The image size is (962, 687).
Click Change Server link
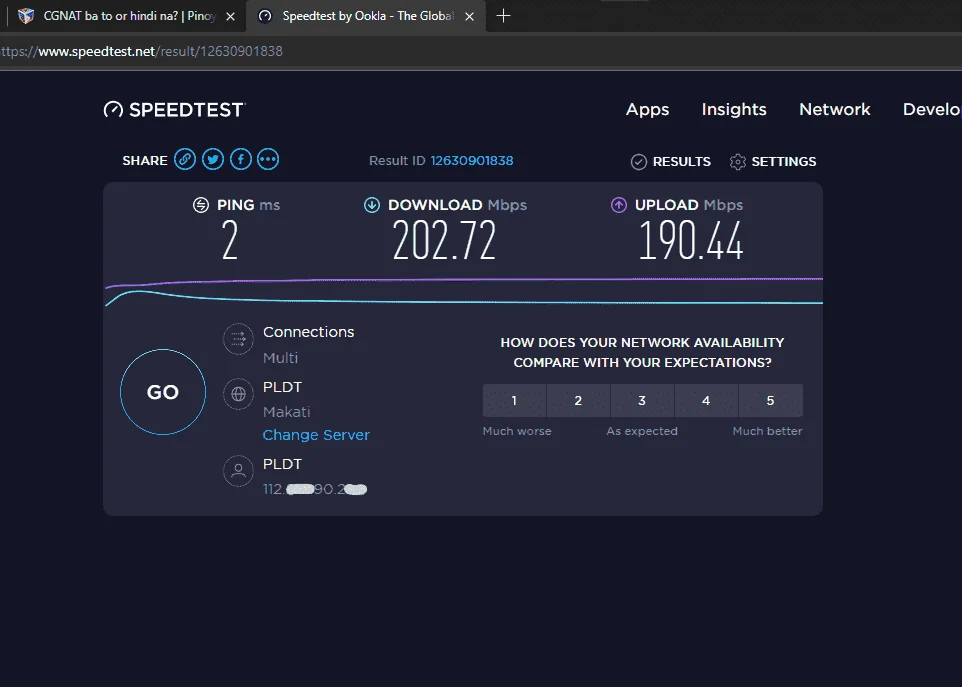point(316,435)
